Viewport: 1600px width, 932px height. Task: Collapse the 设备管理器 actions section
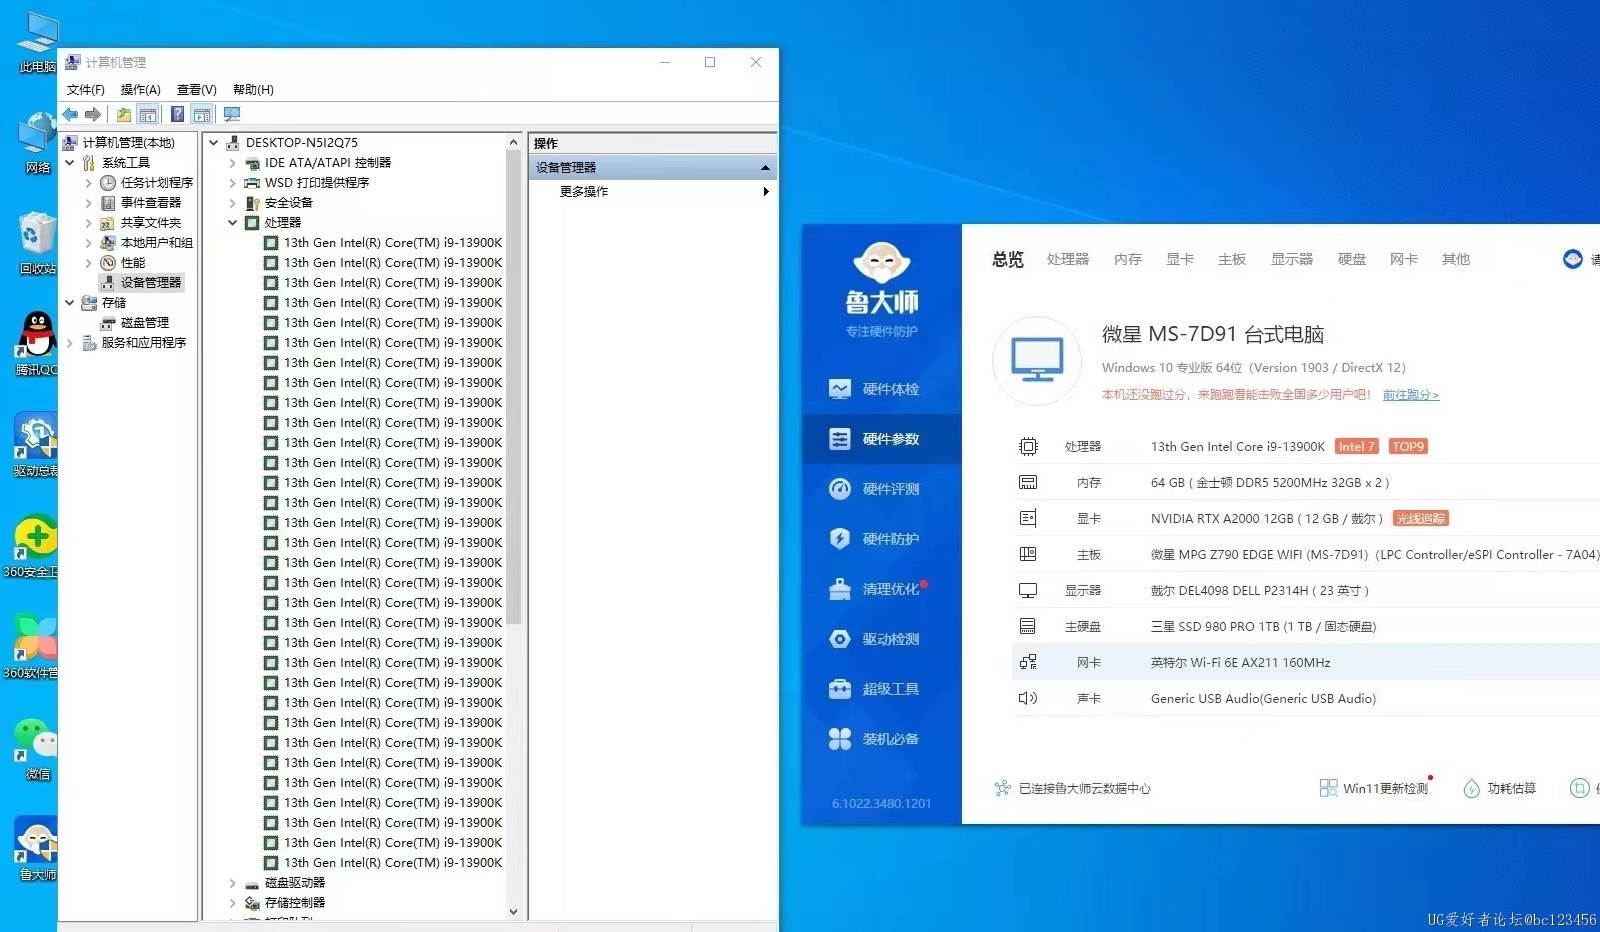pyautogui.click(x=765, y=167)
